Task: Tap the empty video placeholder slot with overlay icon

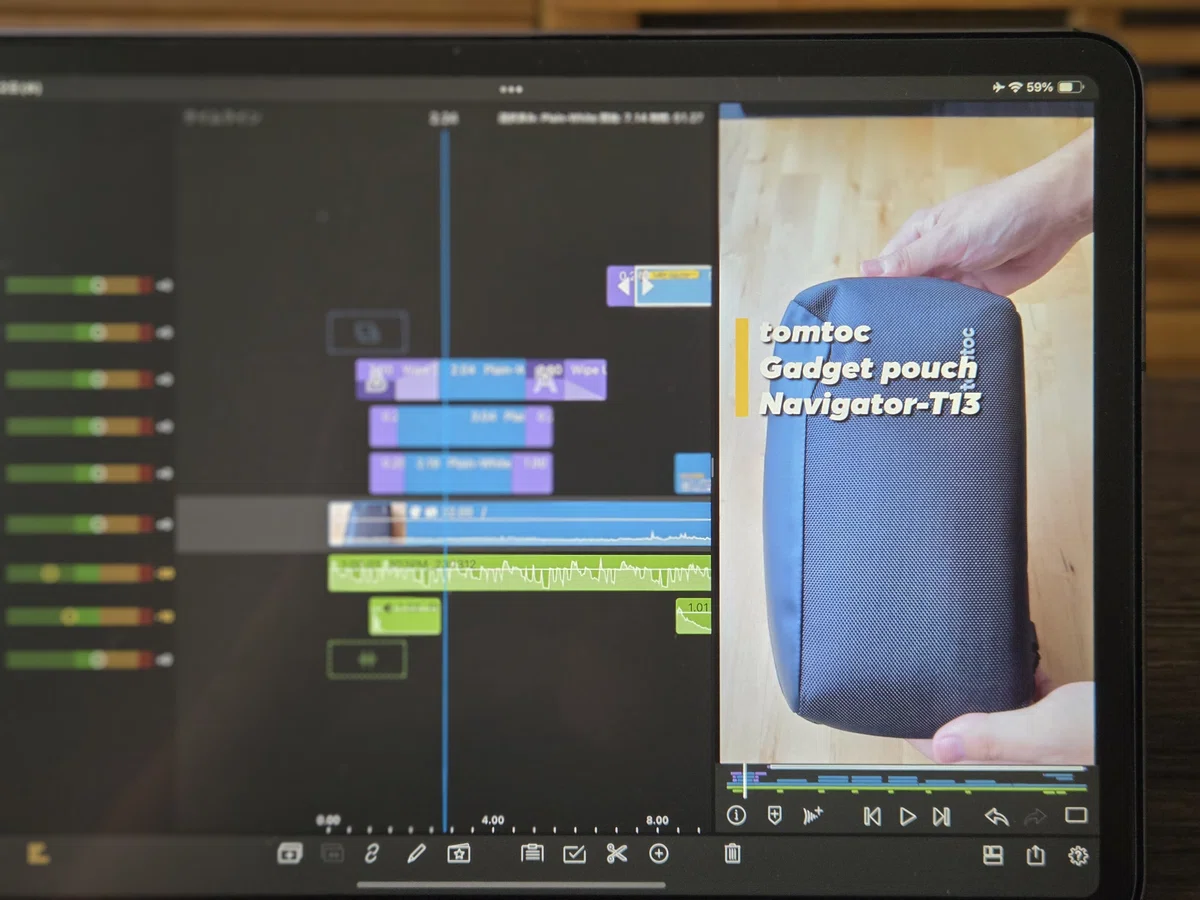Action: [367, 332]
